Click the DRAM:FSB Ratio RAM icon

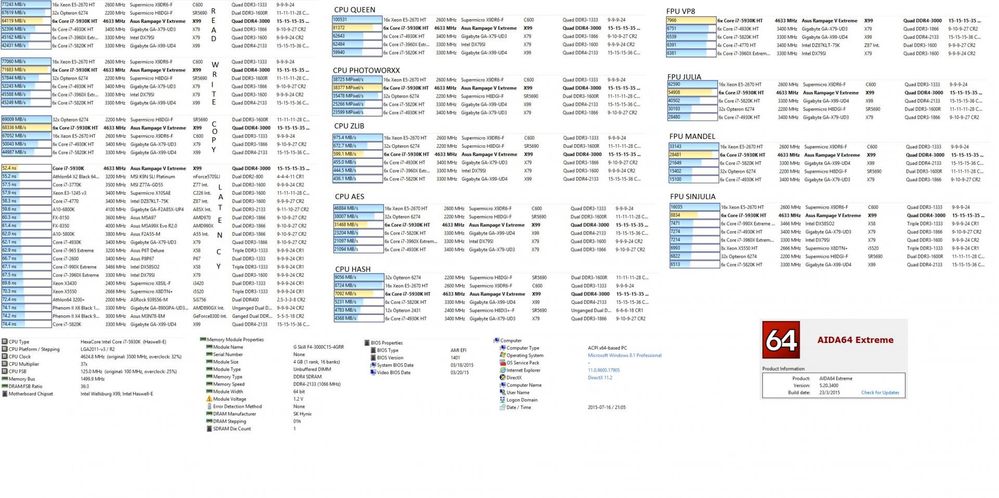[x=4, y=387]
